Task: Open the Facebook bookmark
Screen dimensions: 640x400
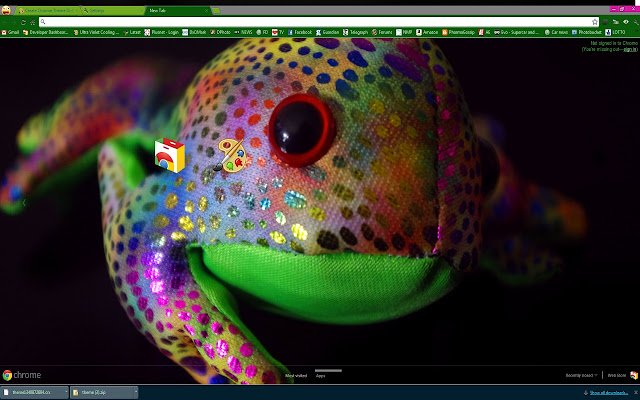Action: pyautogui.click(x=300, y=32)
